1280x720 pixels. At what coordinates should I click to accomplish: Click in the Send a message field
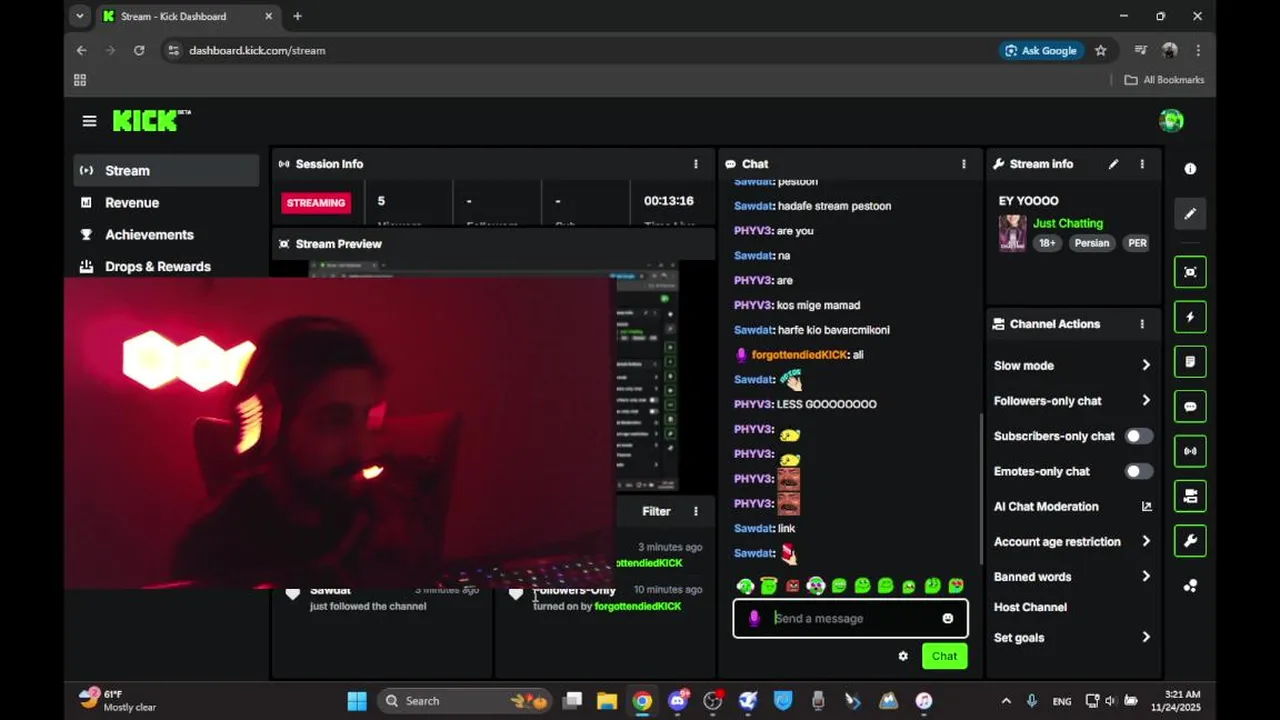850,618
